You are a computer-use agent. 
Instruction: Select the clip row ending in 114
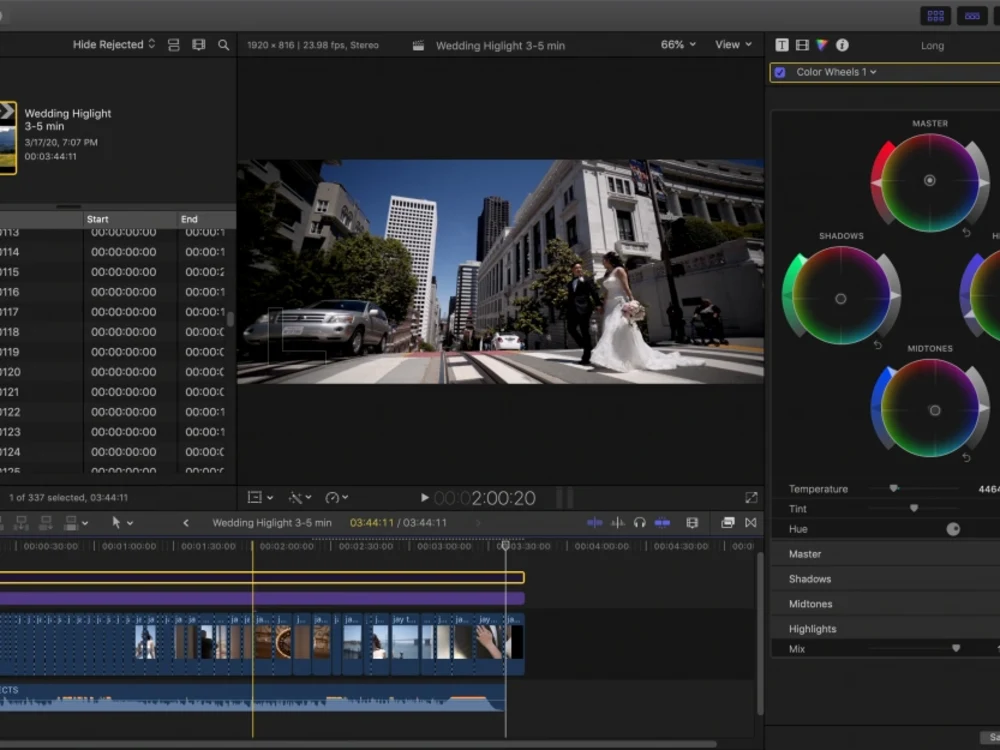pos(118,252)
